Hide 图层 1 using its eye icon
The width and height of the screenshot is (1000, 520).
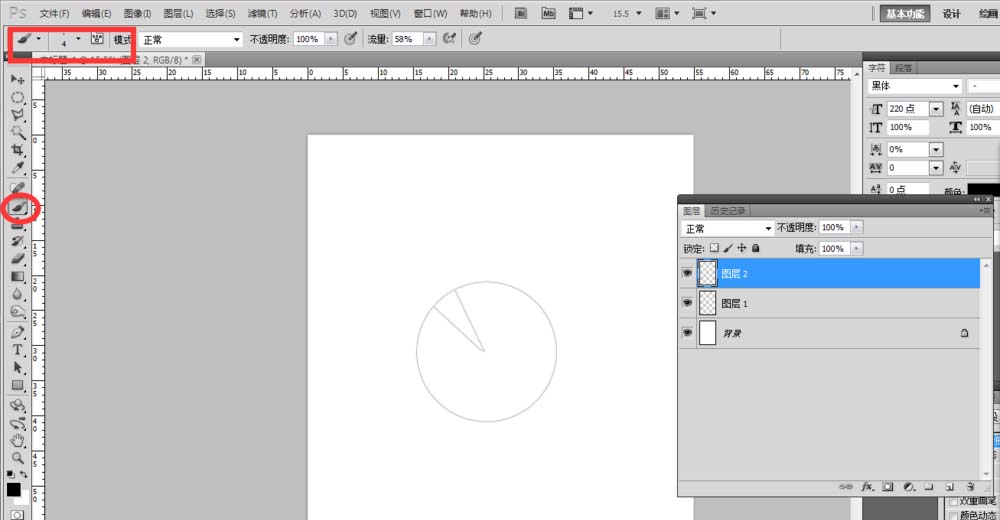[687, 302]
